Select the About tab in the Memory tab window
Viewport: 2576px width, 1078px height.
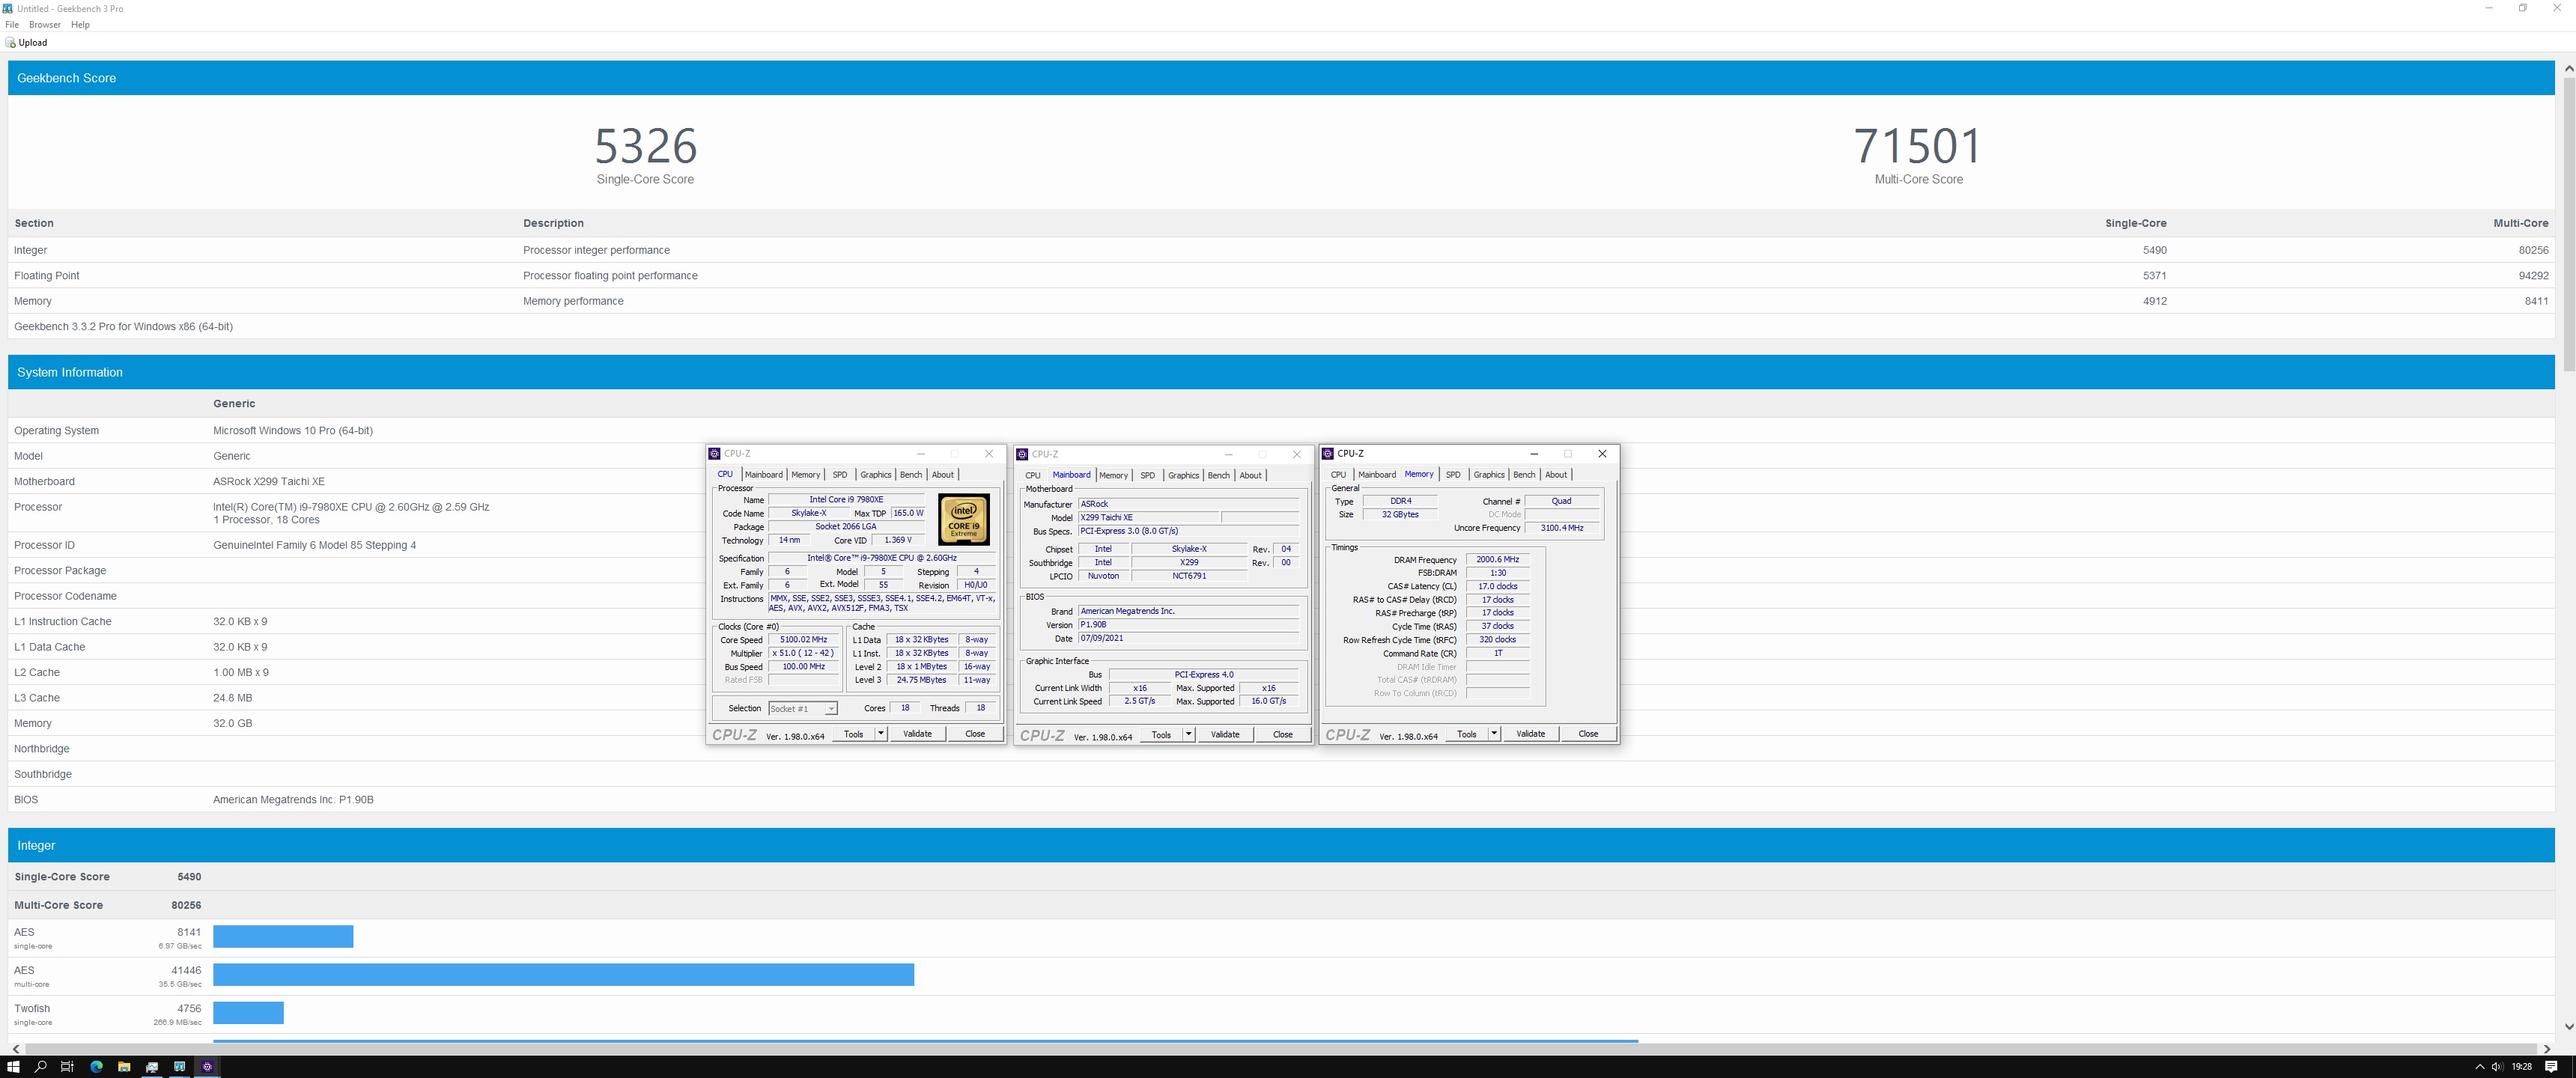pos(1556,475)
